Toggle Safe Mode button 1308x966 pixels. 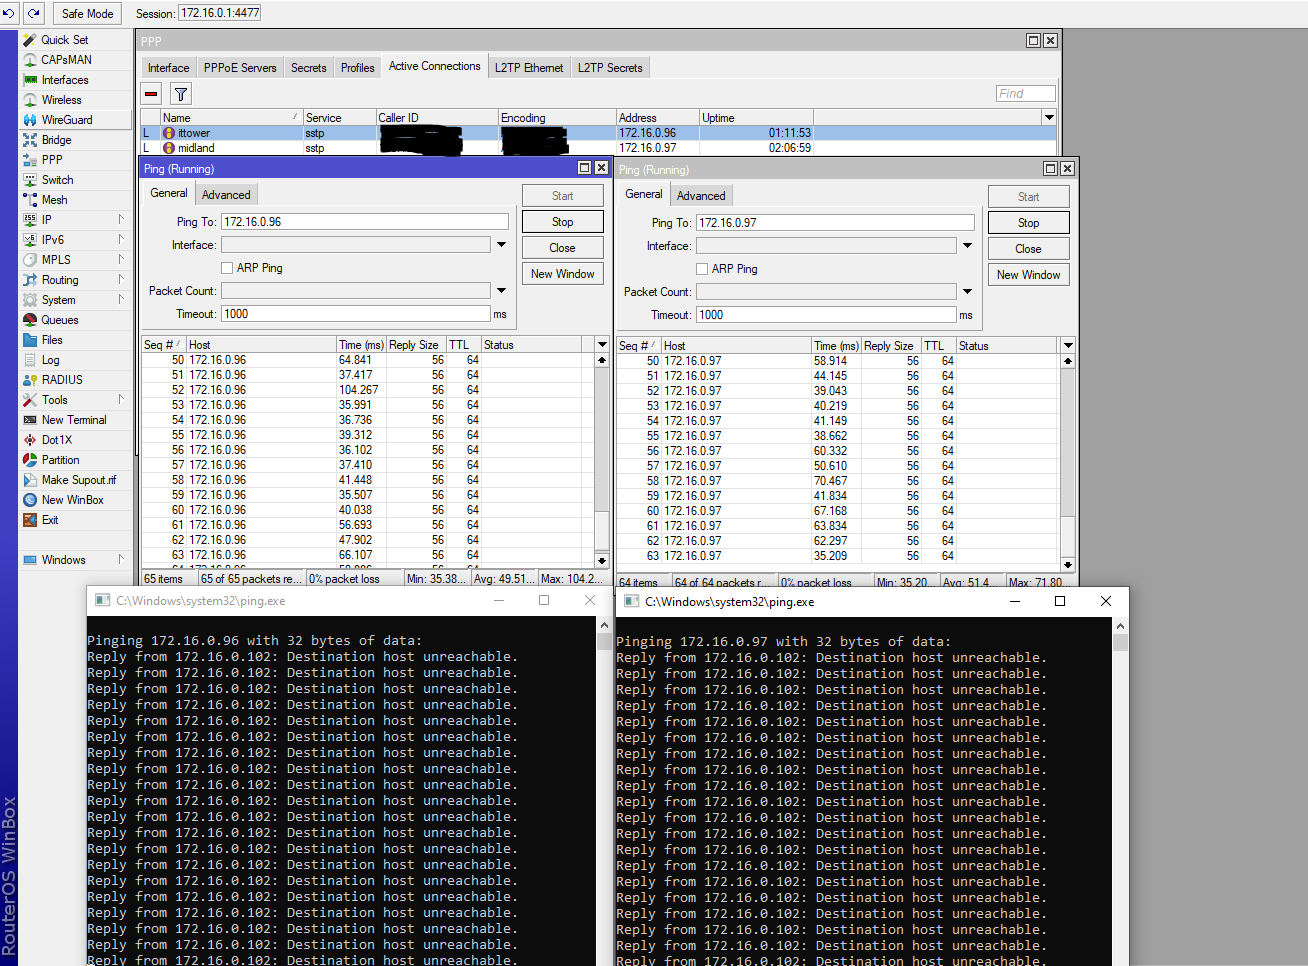point(87,14)
